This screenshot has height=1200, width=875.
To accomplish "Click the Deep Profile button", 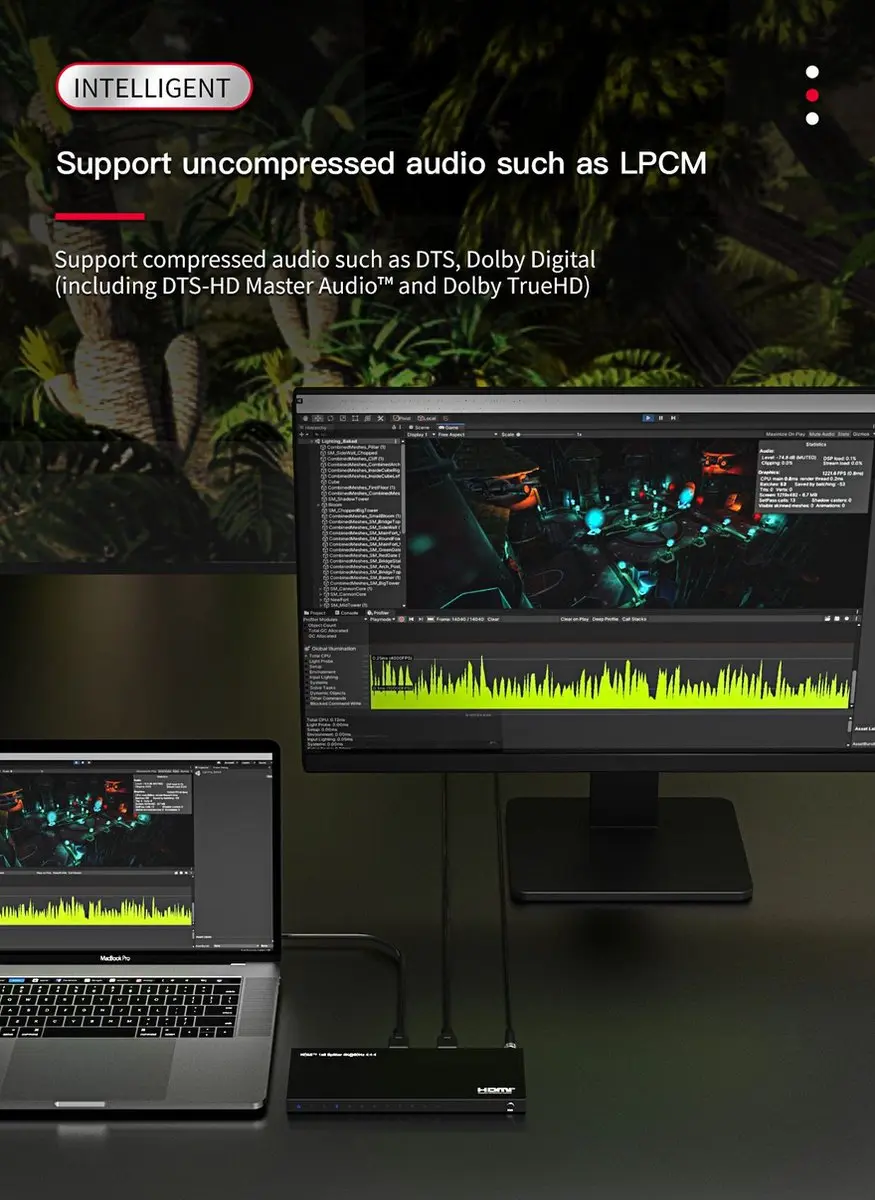I will click(x=605, y=619).
